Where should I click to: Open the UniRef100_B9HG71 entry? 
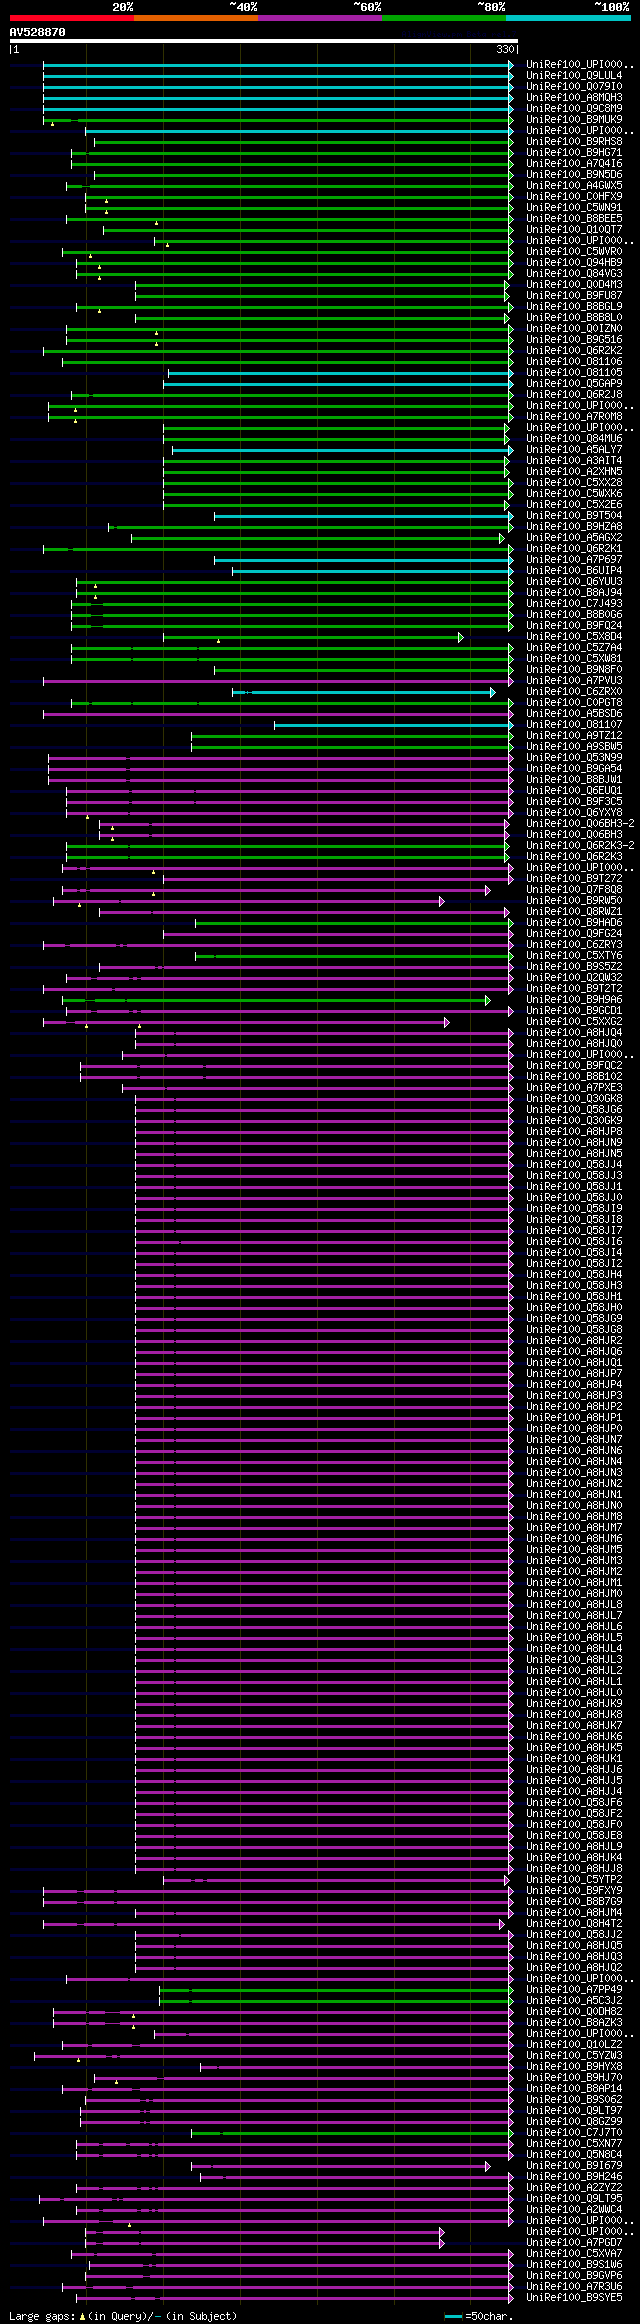[574, 152]
